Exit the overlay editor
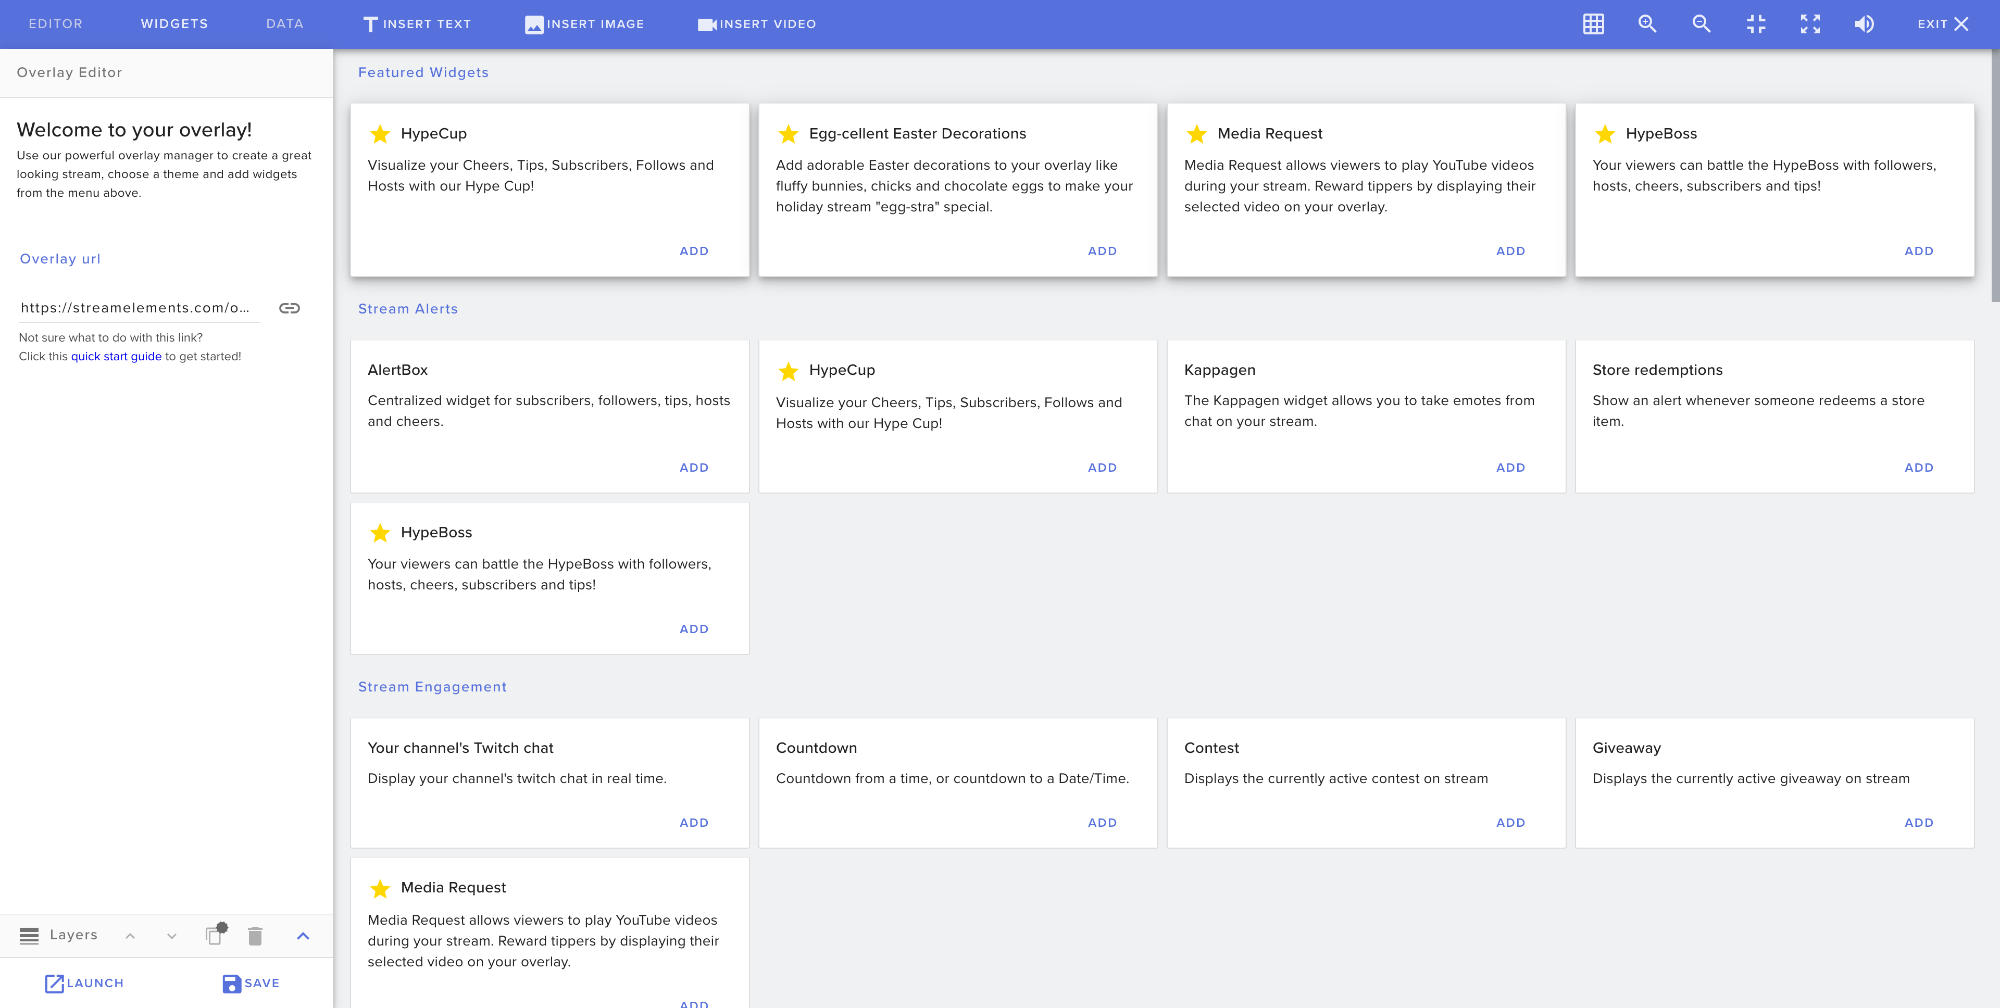 pyautogui.click(x=1943, y=24)
